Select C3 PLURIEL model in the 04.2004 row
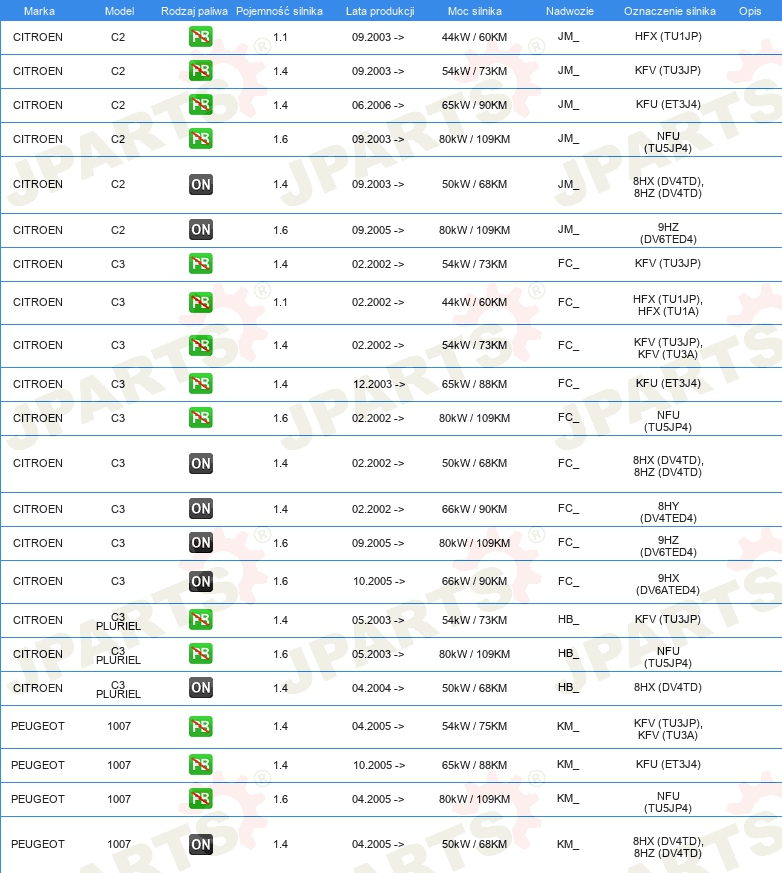 pyautogui.click(x=118, y=689)
